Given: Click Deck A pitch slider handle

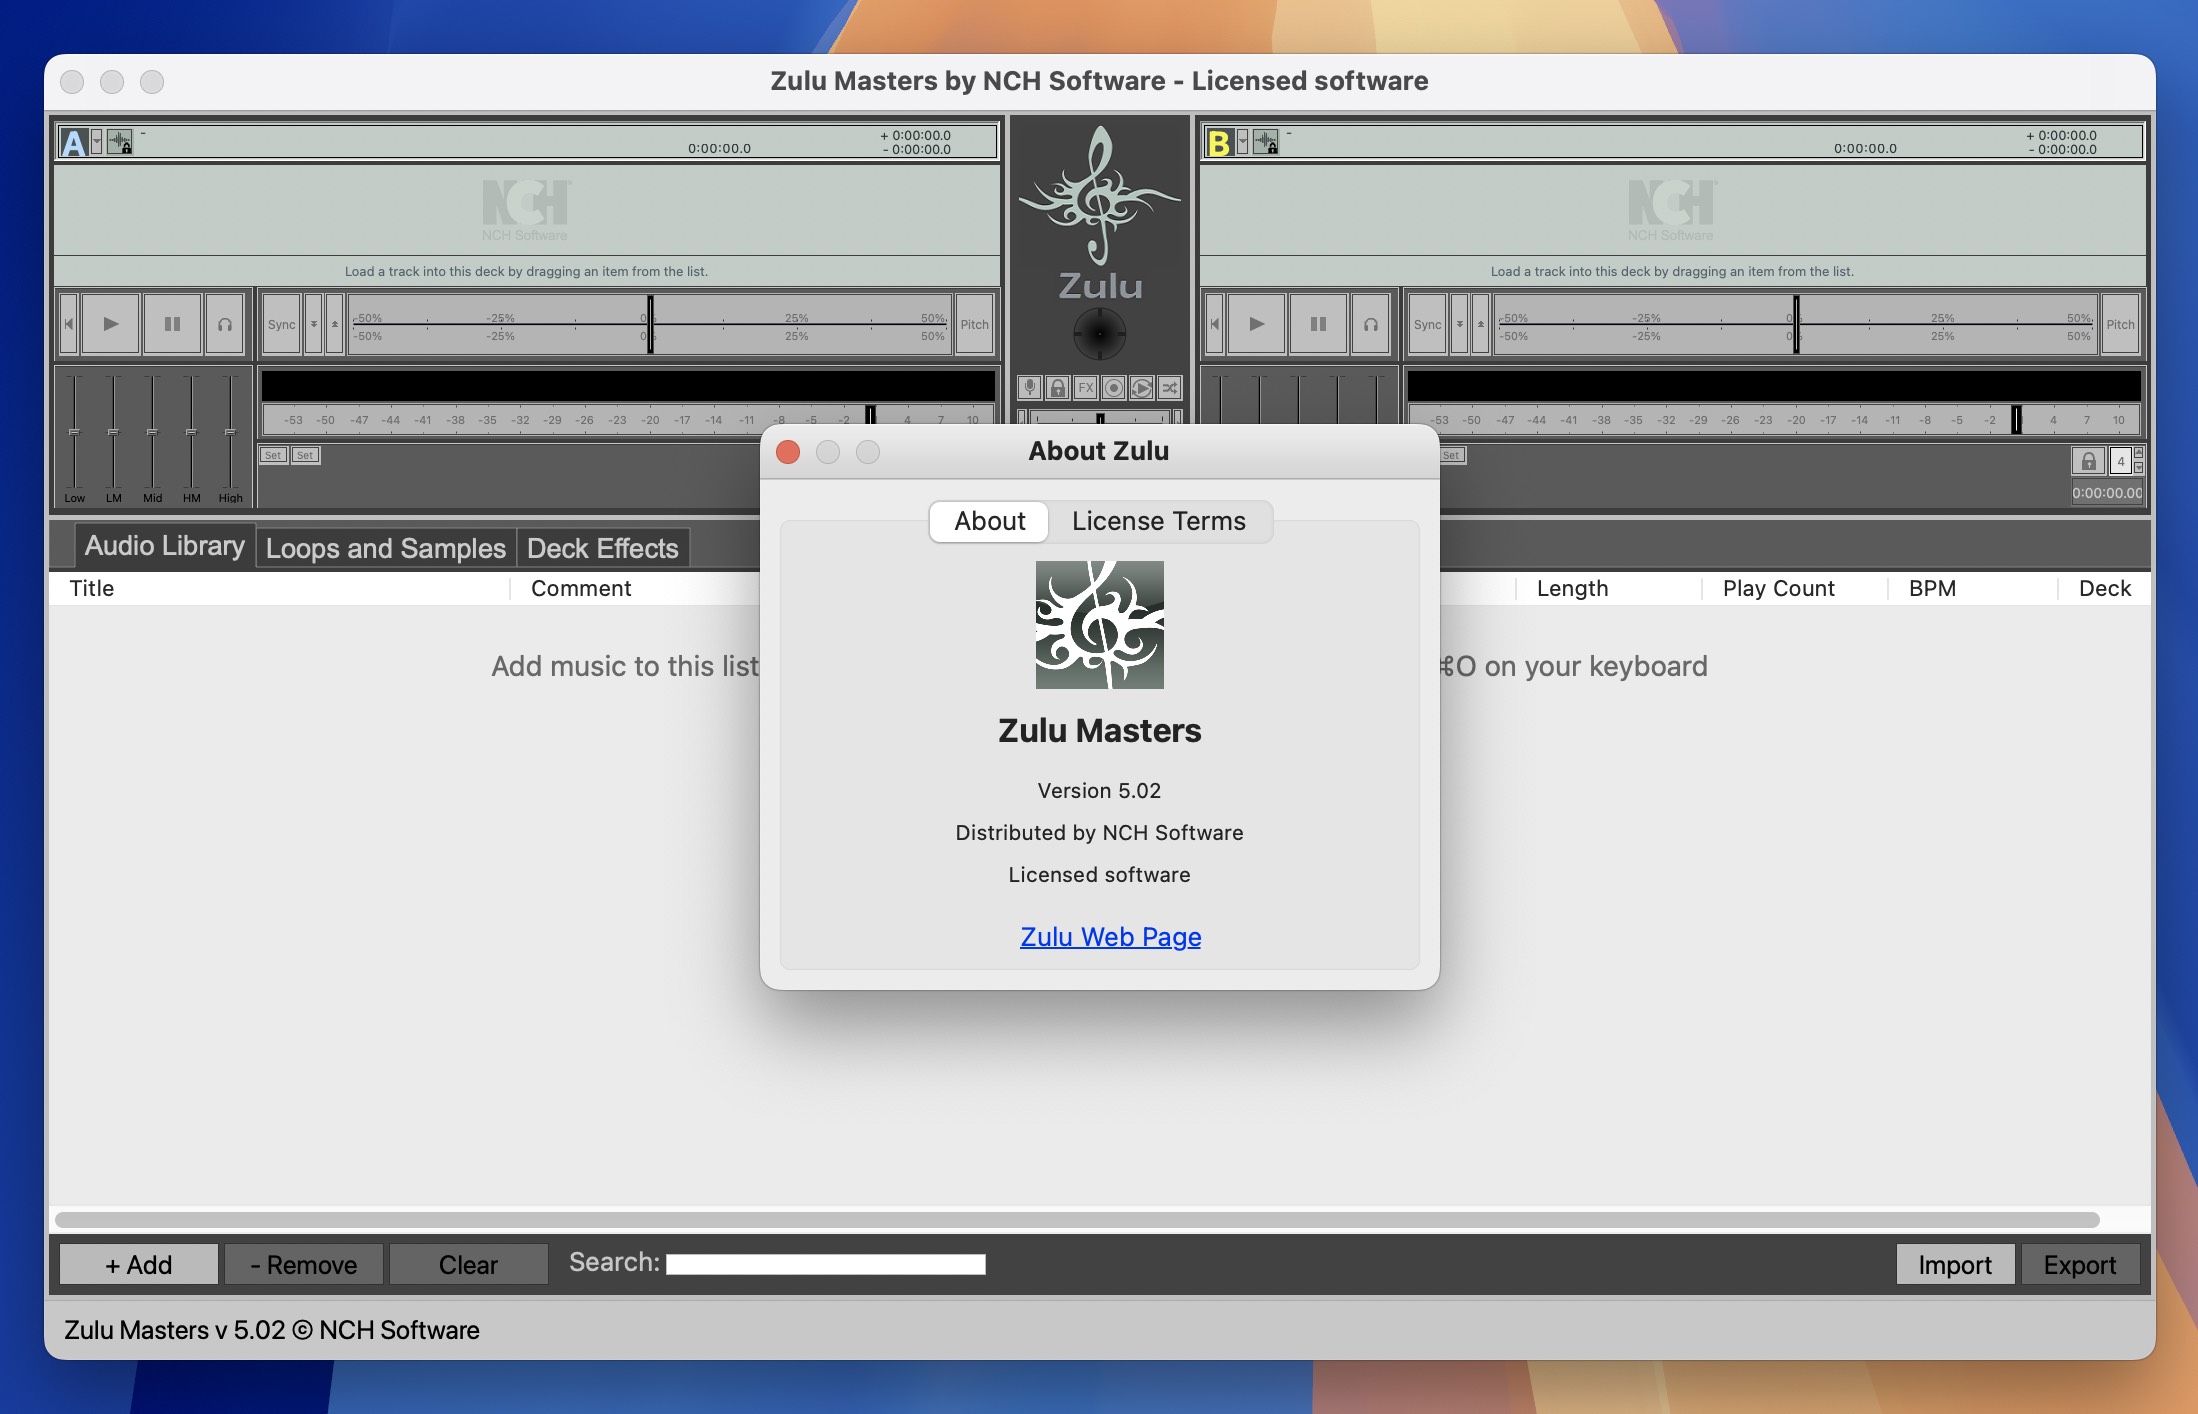Looking at the screenshot, I should coord(650,324).
